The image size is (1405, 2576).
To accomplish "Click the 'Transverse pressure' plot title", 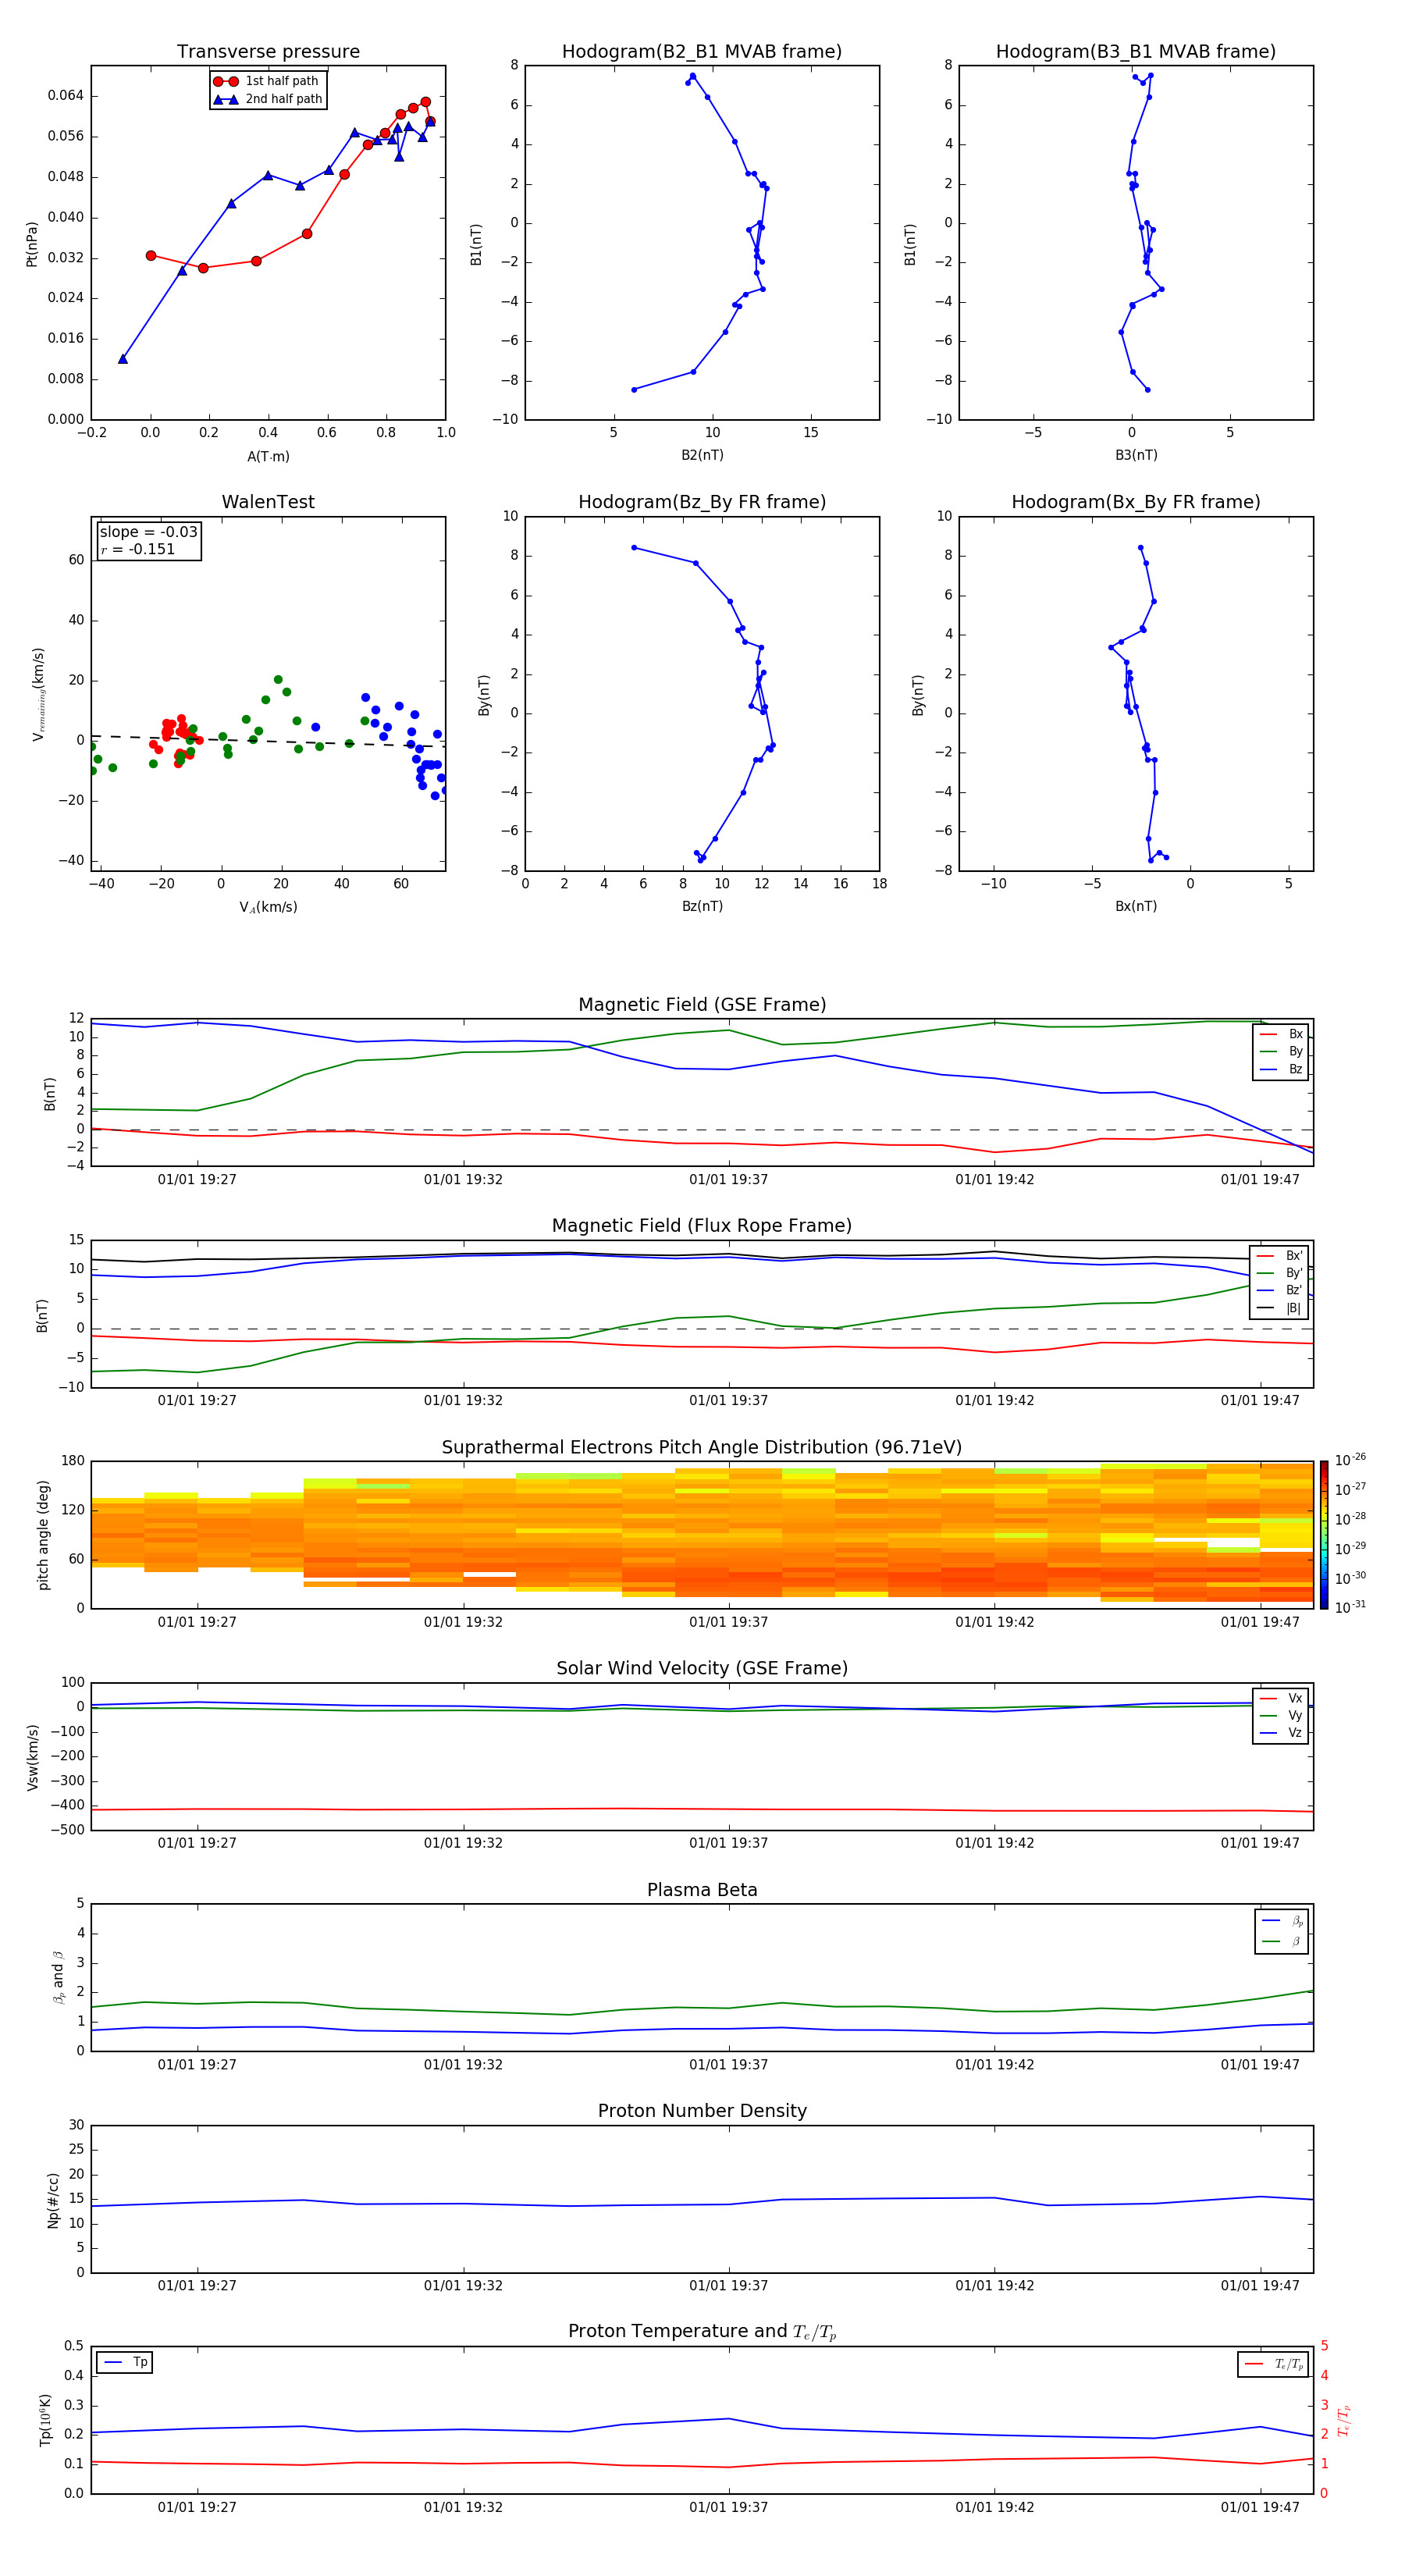I will point(268,51).
